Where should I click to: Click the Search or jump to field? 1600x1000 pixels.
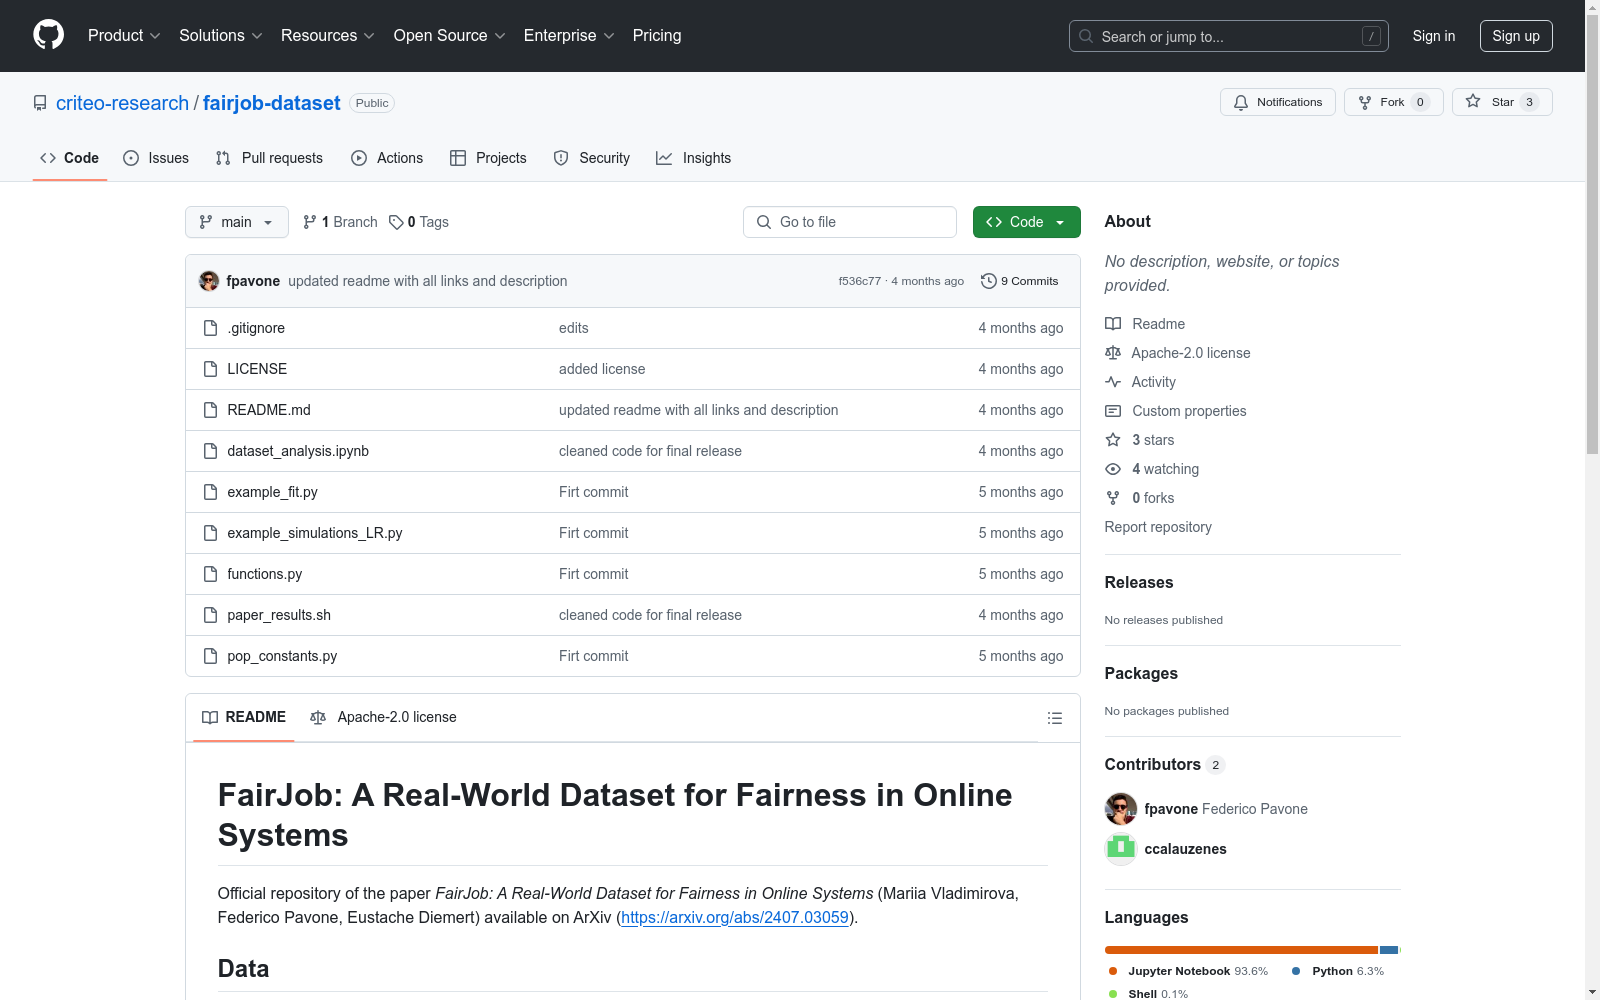tap(1229, 36)
